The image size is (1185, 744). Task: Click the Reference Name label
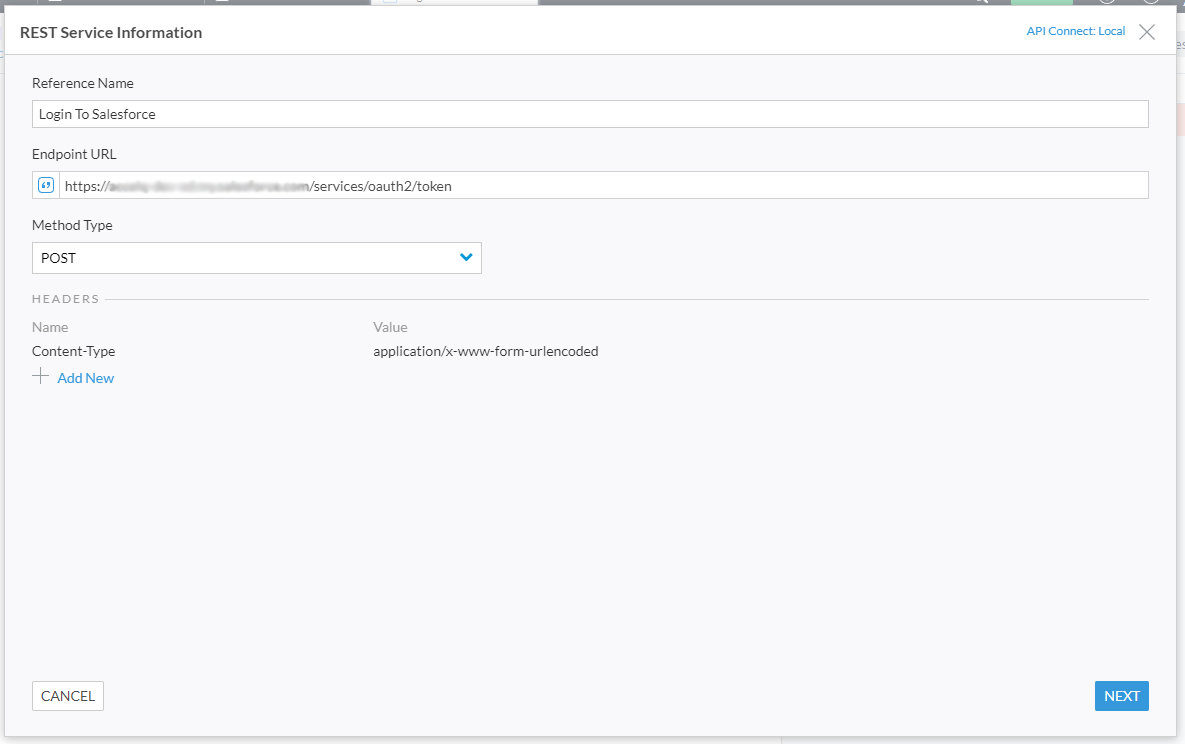(x=83, y=83)
